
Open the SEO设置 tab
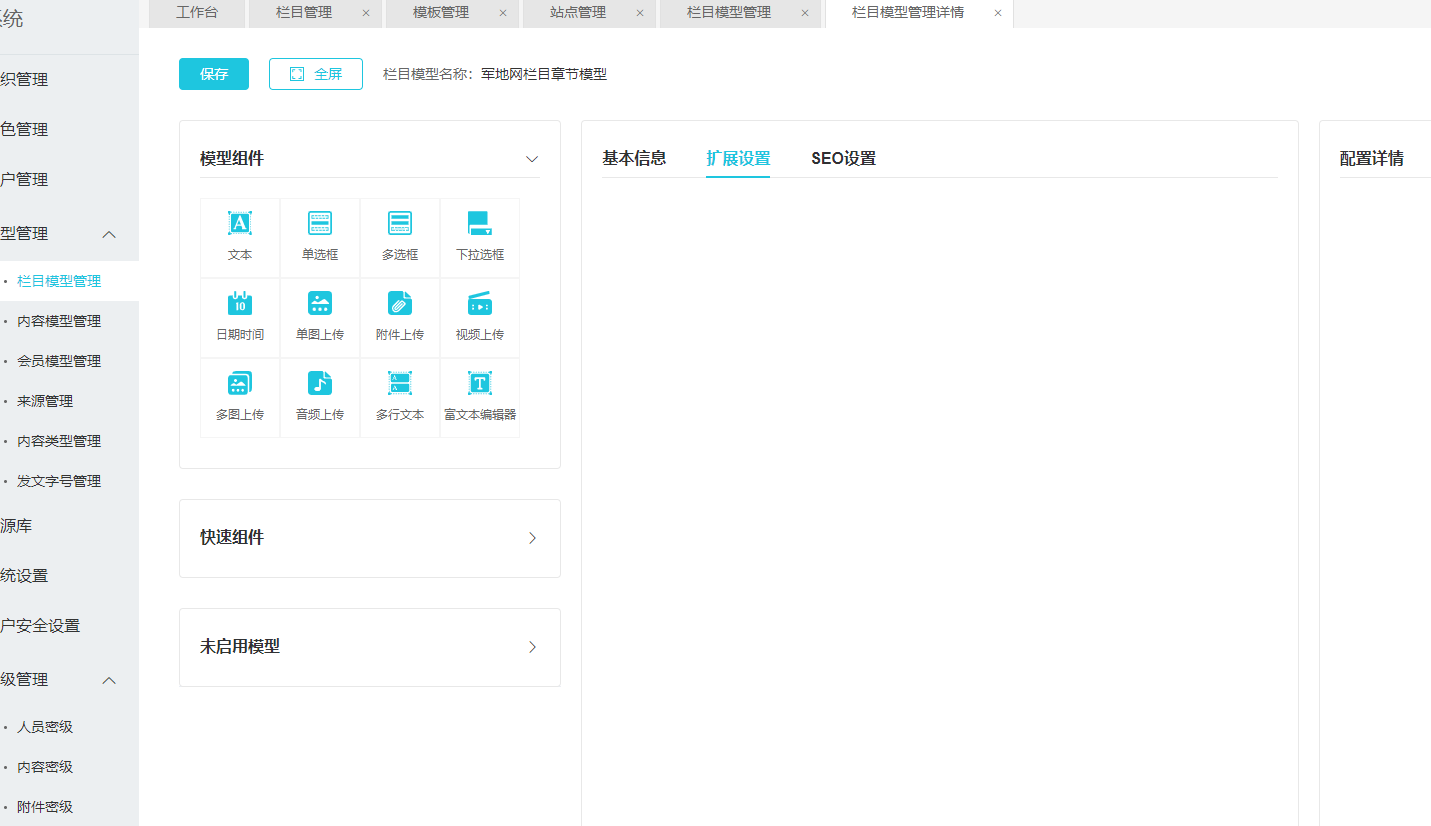[843, 158]
